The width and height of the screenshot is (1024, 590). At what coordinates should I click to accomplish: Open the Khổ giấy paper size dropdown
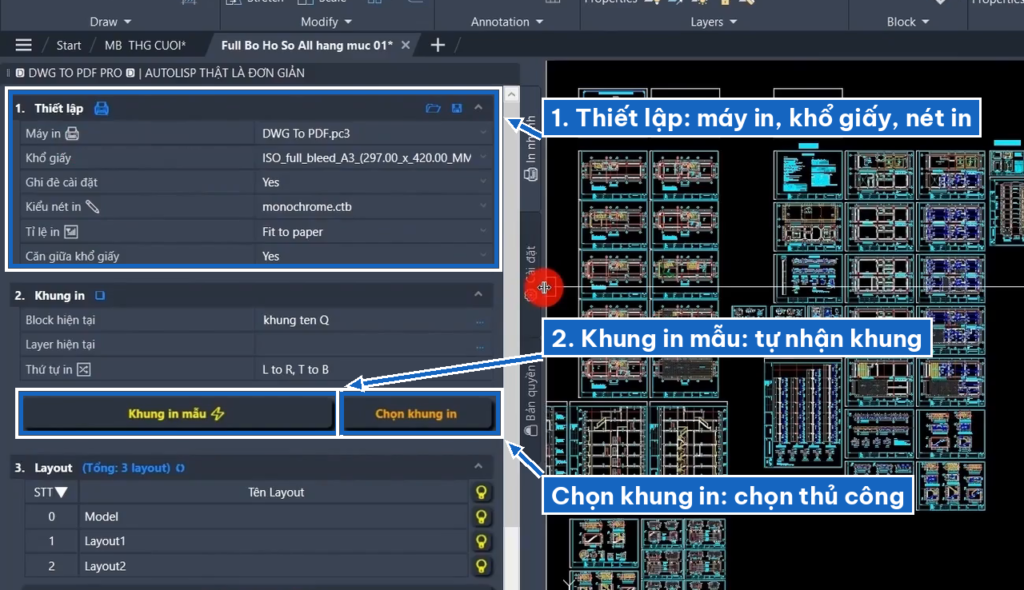tap(483, 157)
